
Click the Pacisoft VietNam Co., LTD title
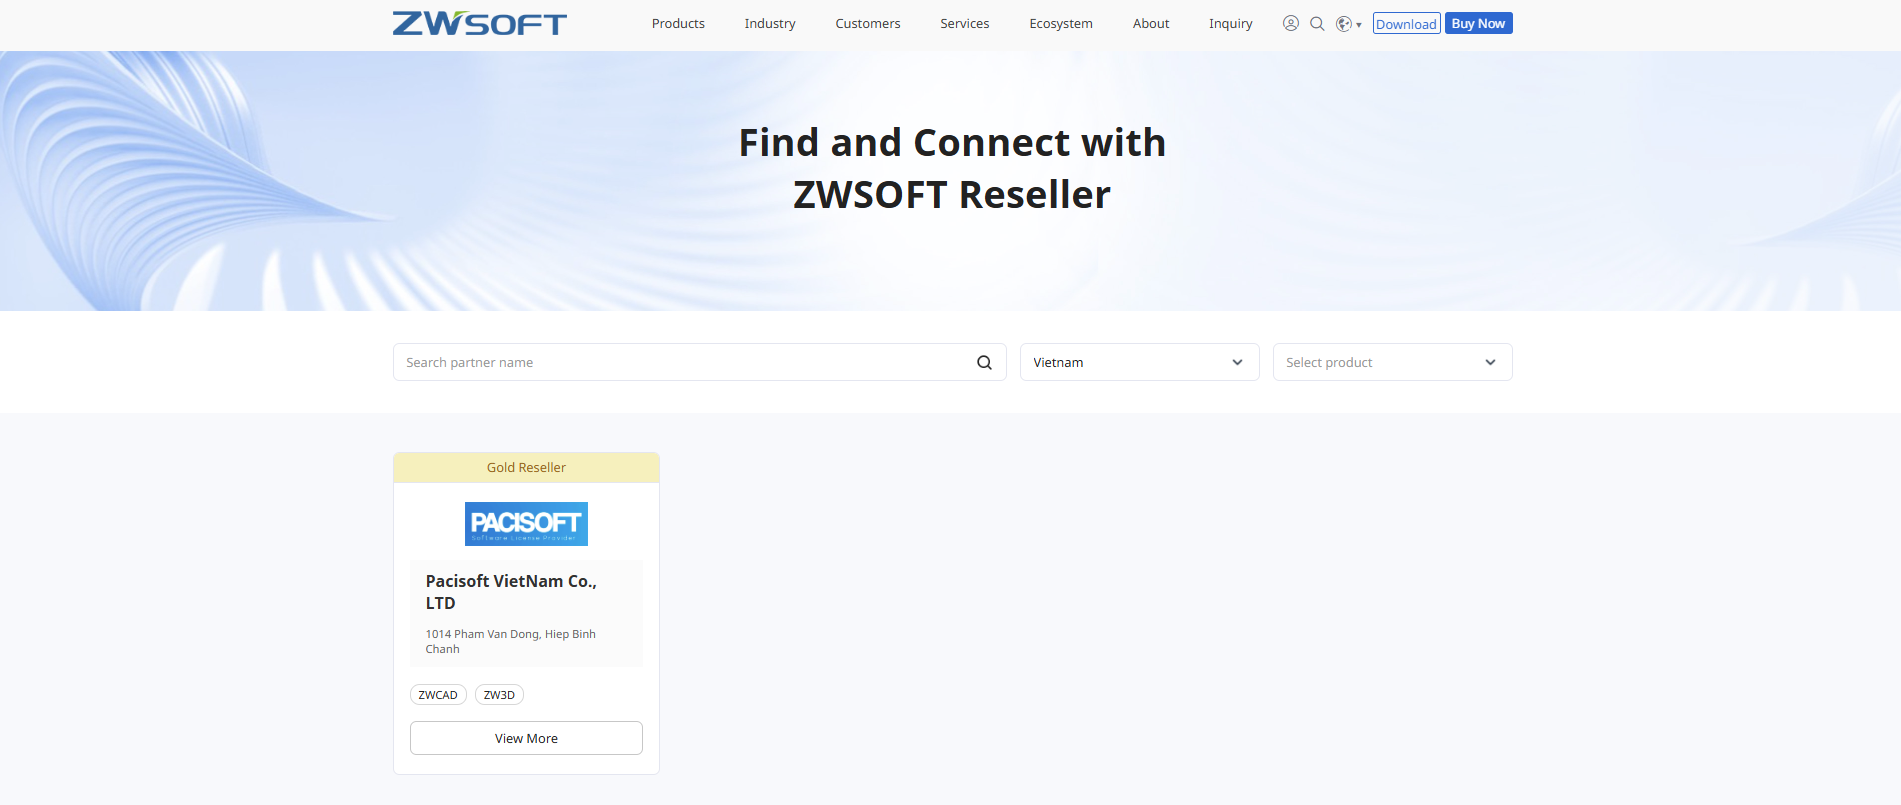click(511, 592)
